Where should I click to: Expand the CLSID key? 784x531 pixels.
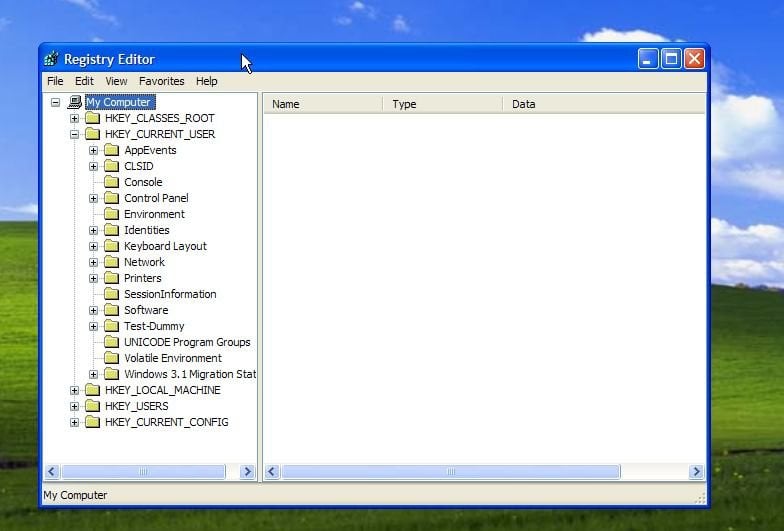click(x=94, y=166)
